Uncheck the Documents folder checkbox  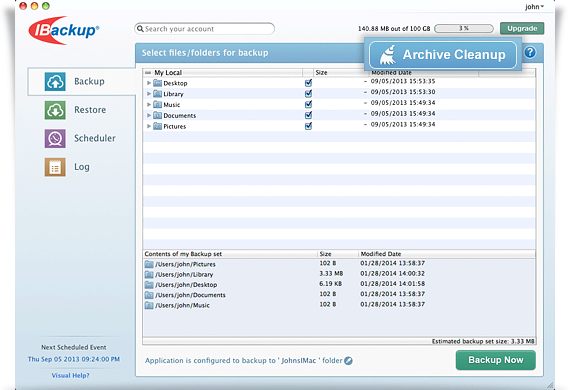click(x=308, y=115)
